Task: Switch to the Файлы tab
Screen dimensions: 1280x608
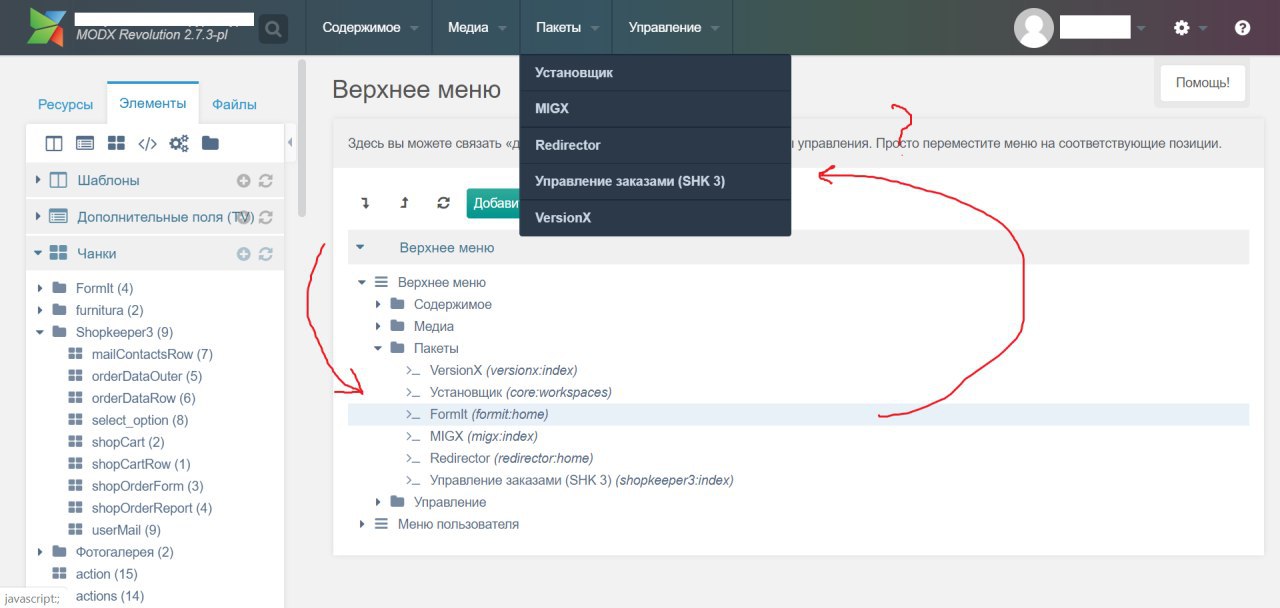Action: (x=234, y=104)
